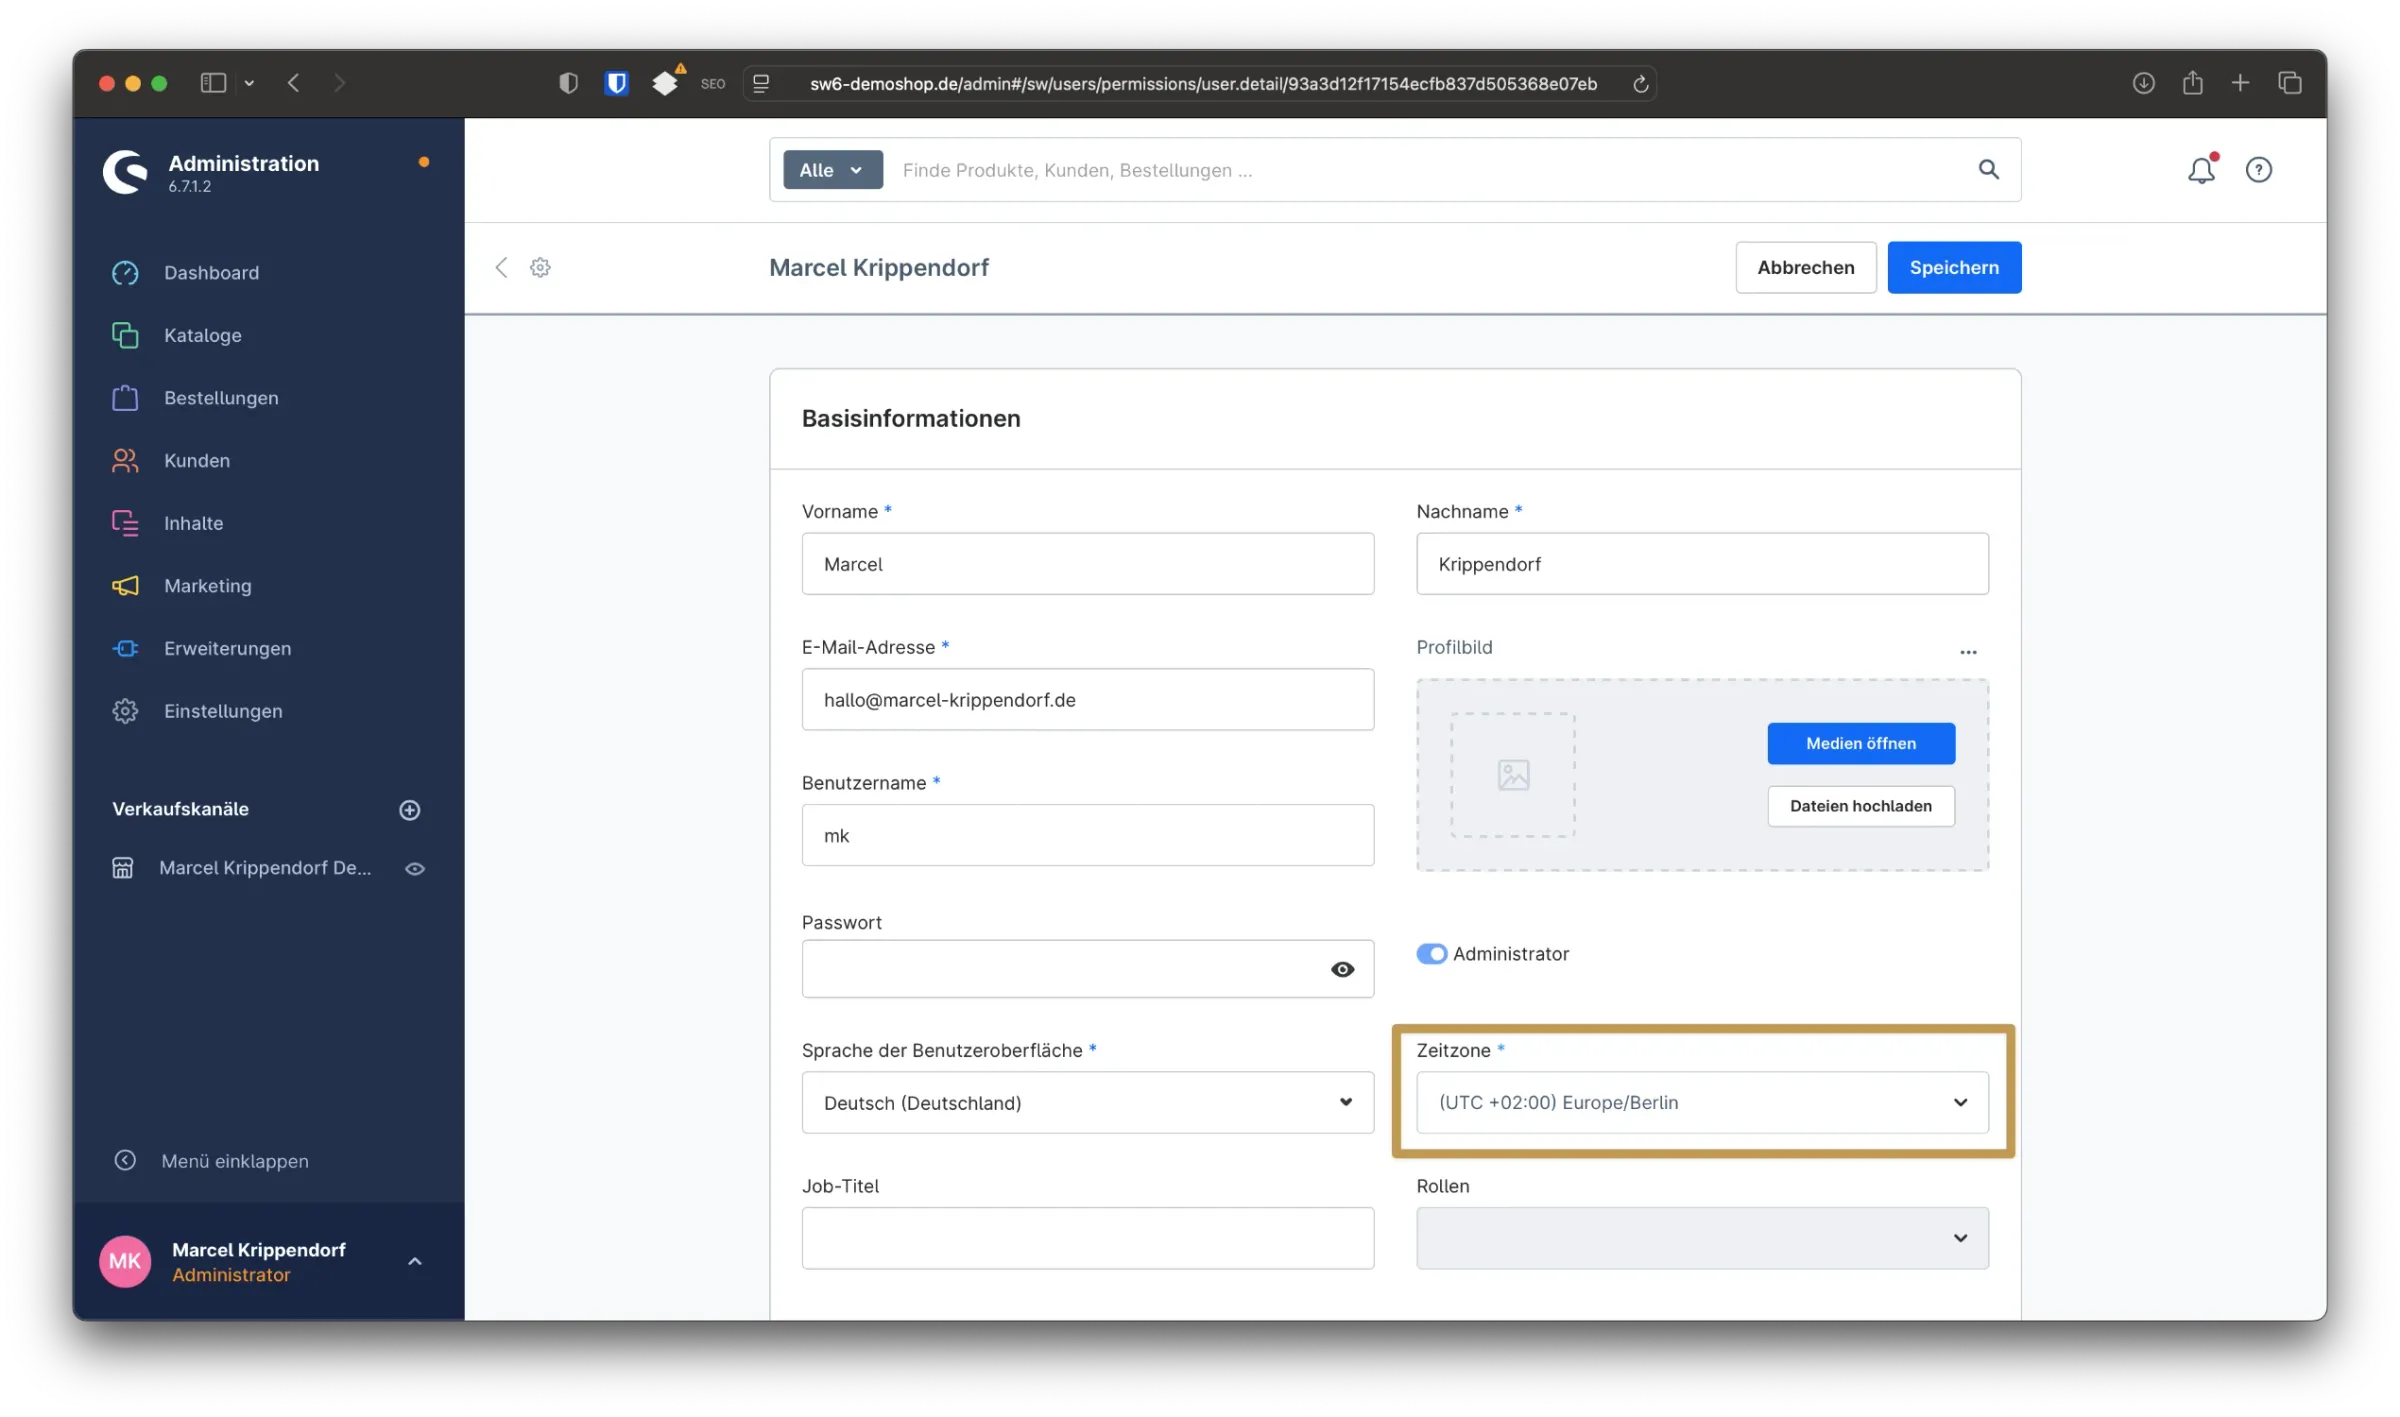
Task: Click the Dateien hochladen button
Action: [x=1860, y=806]
